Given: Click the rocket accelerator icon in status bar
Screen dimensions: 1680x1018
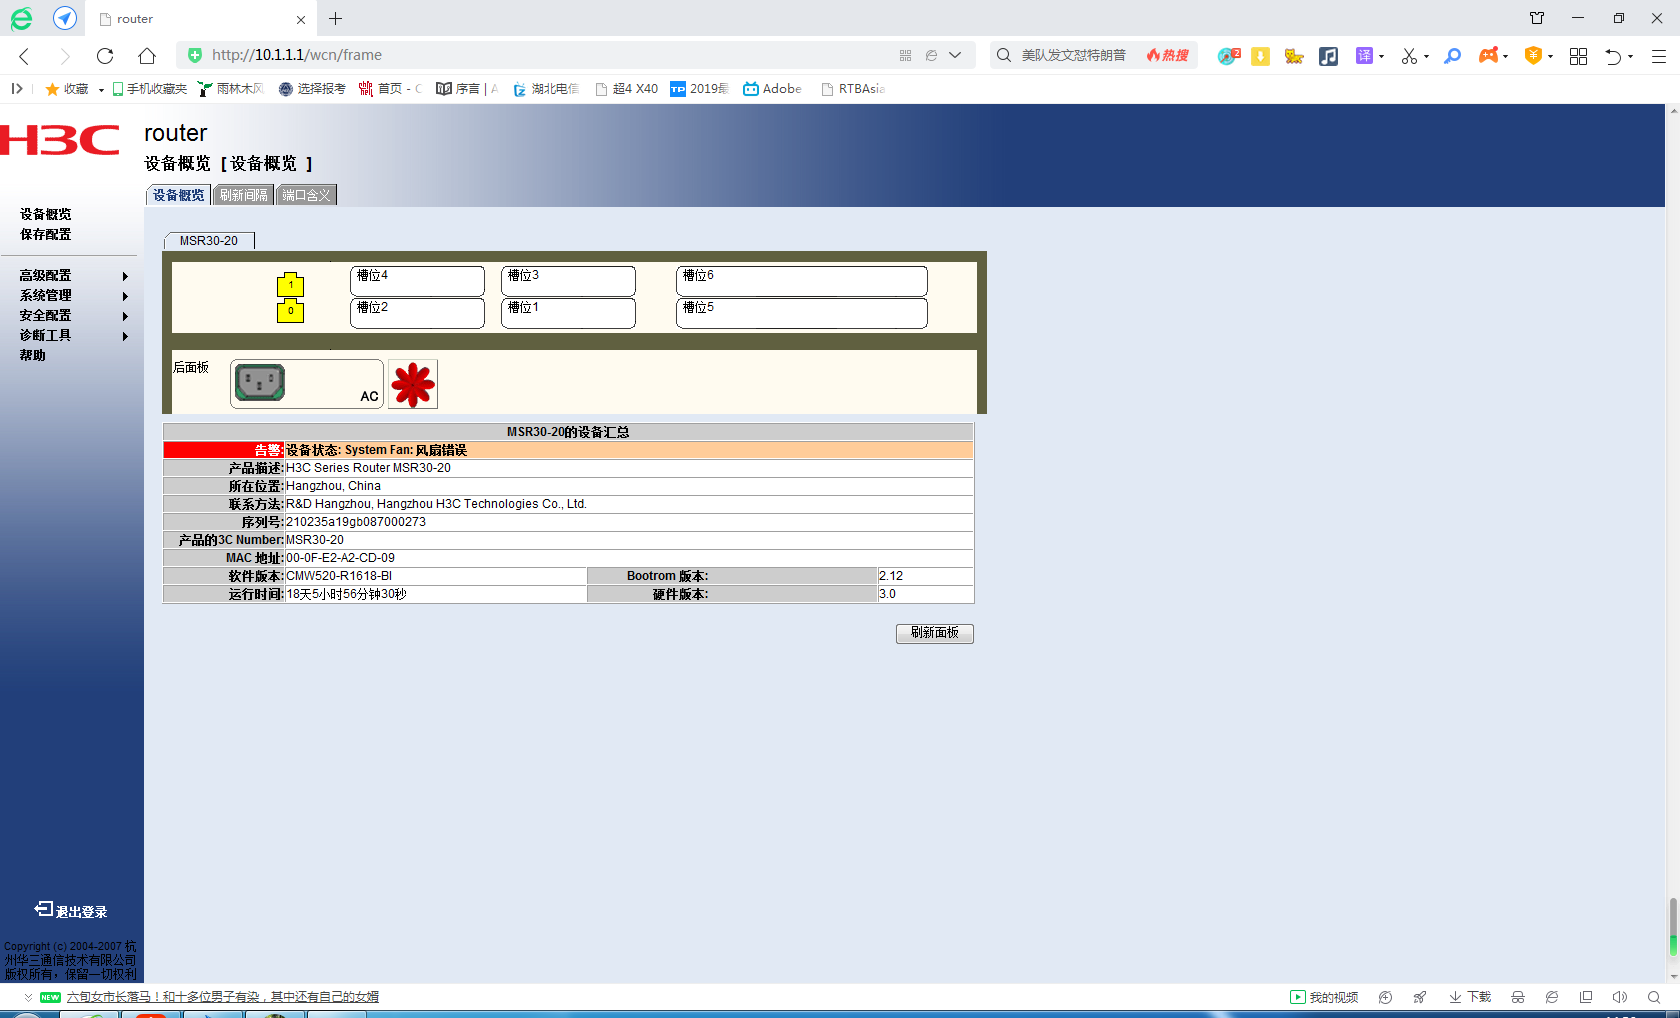Looking at the screenshot, I should (x=1420, y=997).
